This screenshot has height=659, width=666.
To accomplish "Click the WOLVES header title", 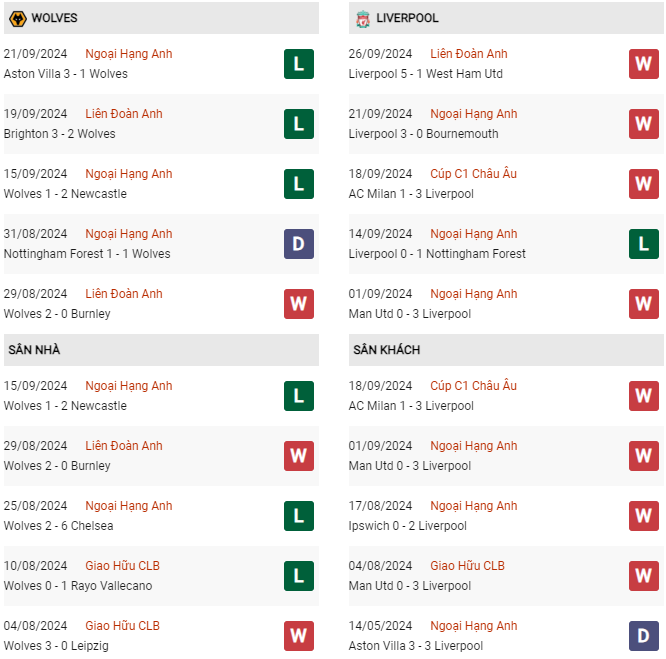I will [x=54, y=18].
